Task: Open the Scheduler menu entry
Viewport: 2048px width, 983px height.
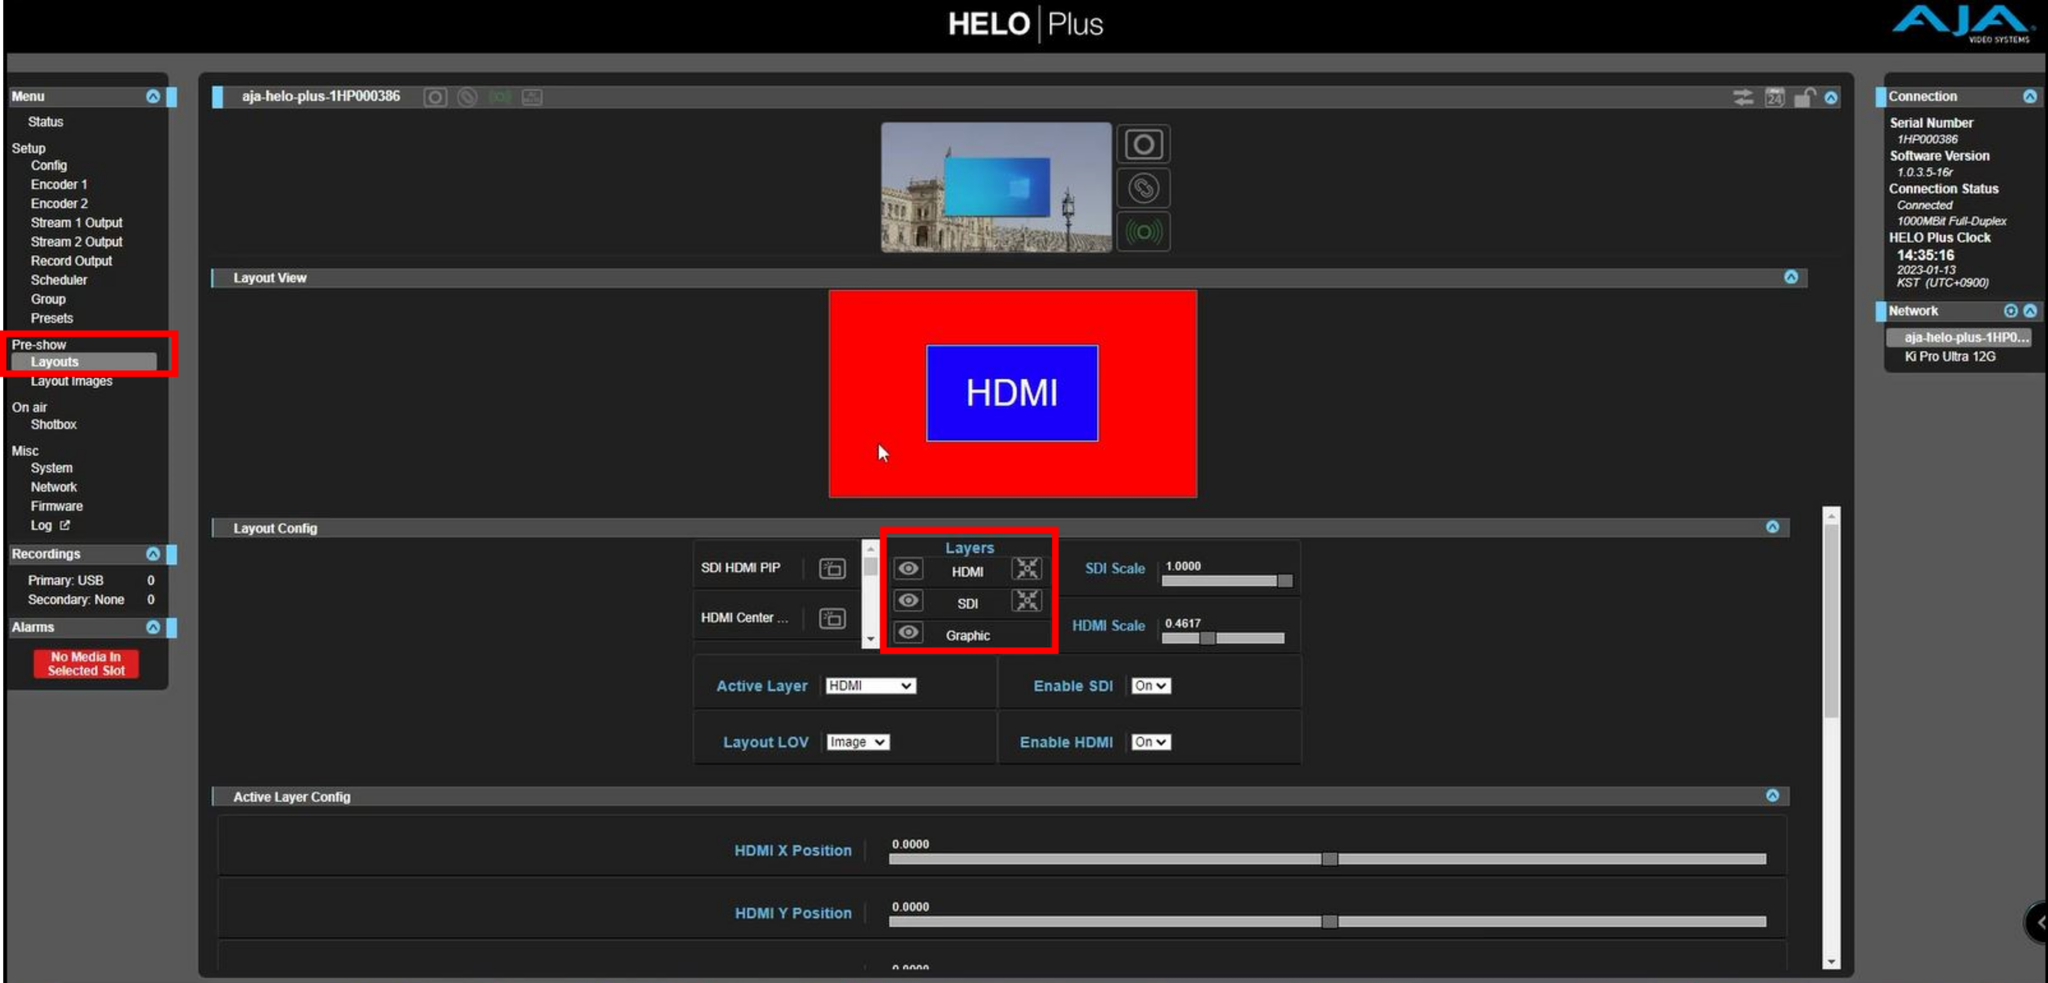Action: 59,280
